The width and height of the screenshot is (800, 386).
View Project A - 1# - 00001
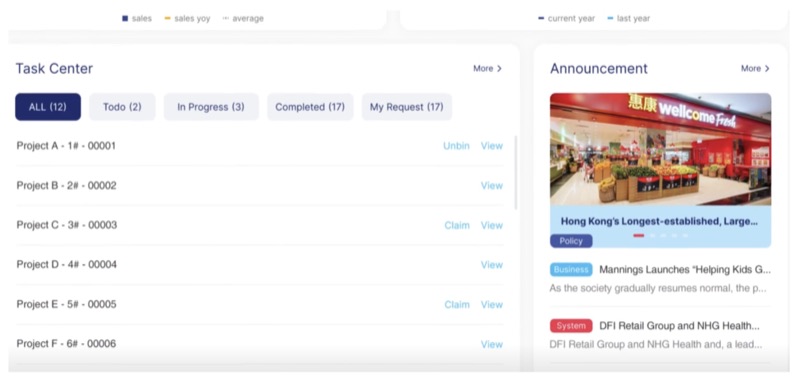pos(492,146)
